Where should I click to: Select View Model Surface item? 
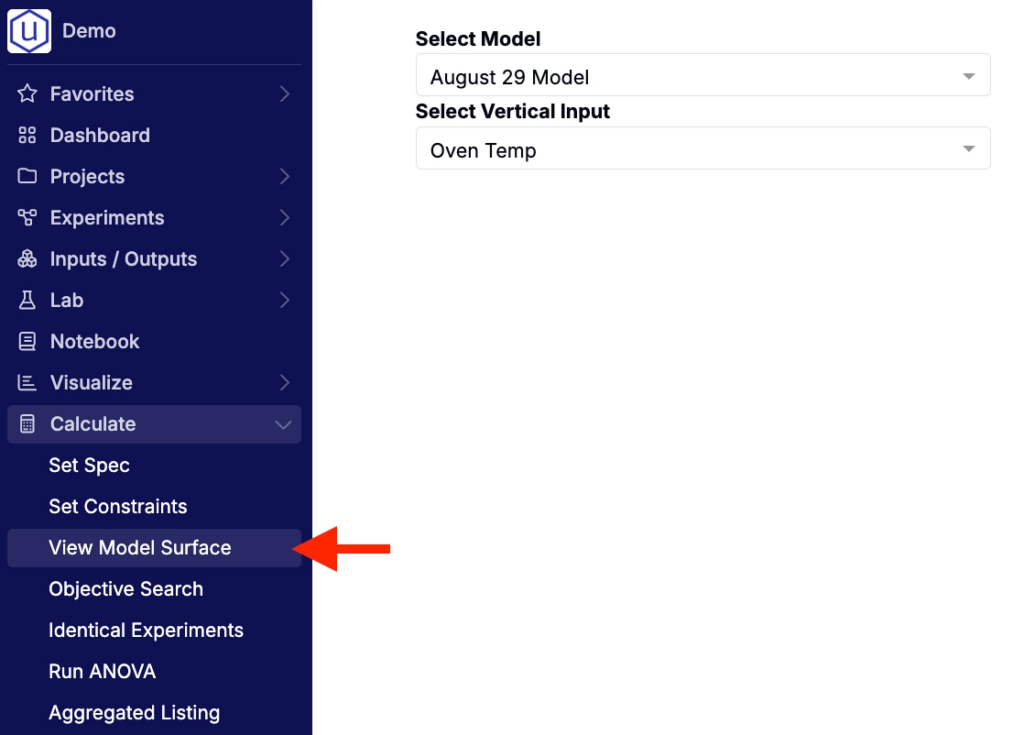pos(154,547)
